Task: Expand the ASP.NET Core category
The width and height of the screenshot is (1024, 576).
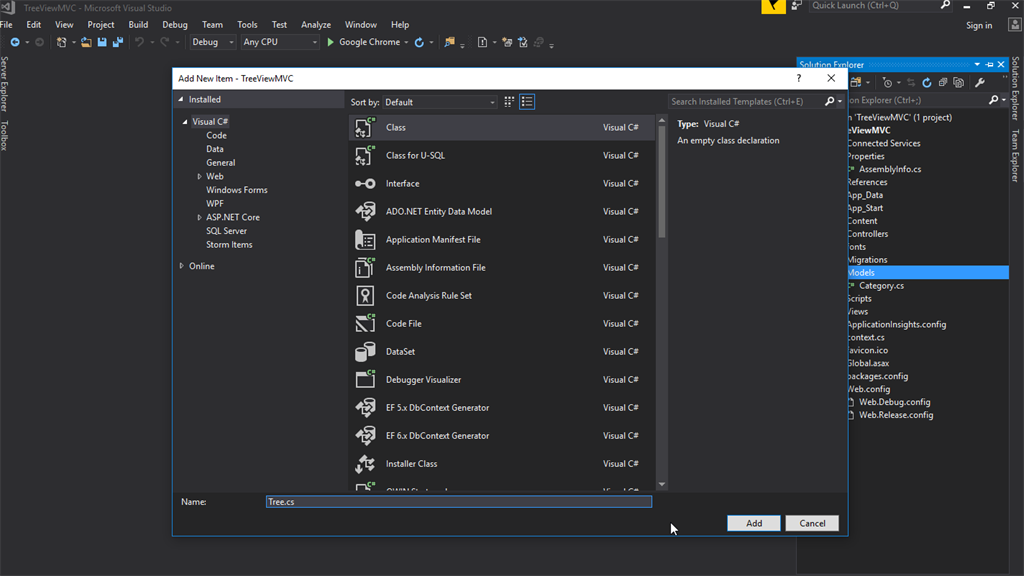Action: coord(199,217)
